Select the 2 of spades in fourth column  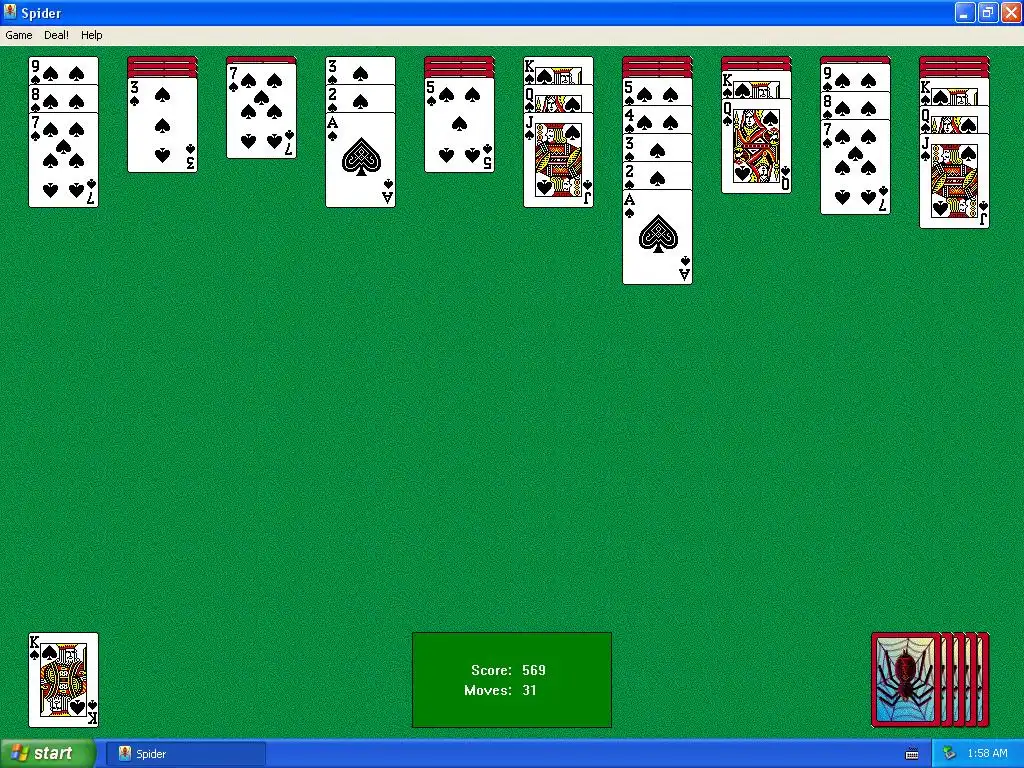click(360, 98)
